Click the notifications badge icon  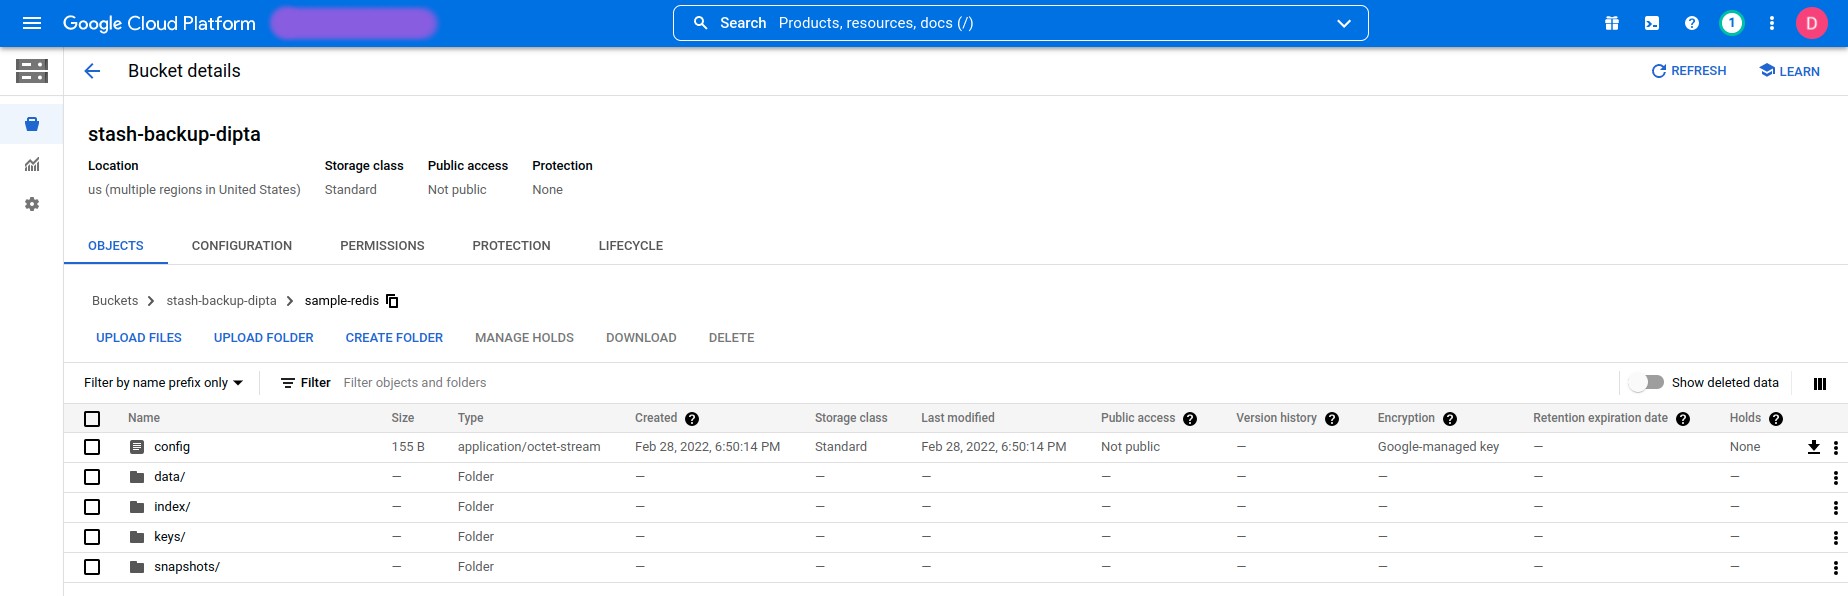pos(1731,23)
